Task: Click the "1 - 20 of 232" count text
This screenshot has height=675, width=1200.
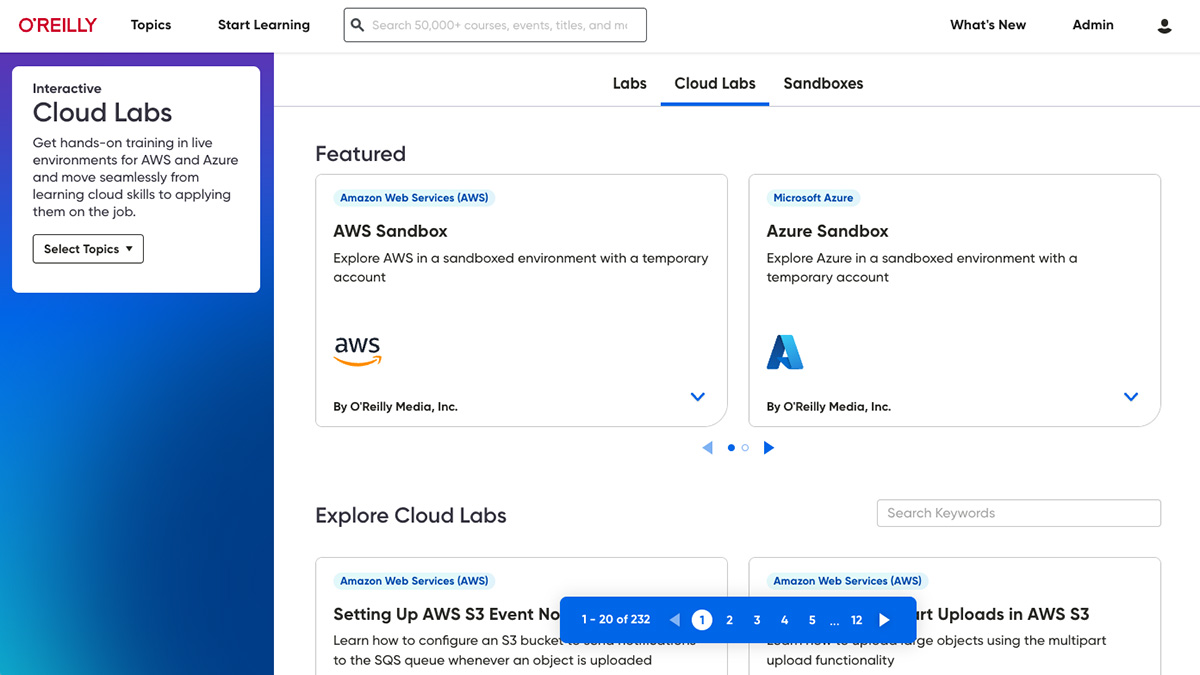Action: coord(616,620)
